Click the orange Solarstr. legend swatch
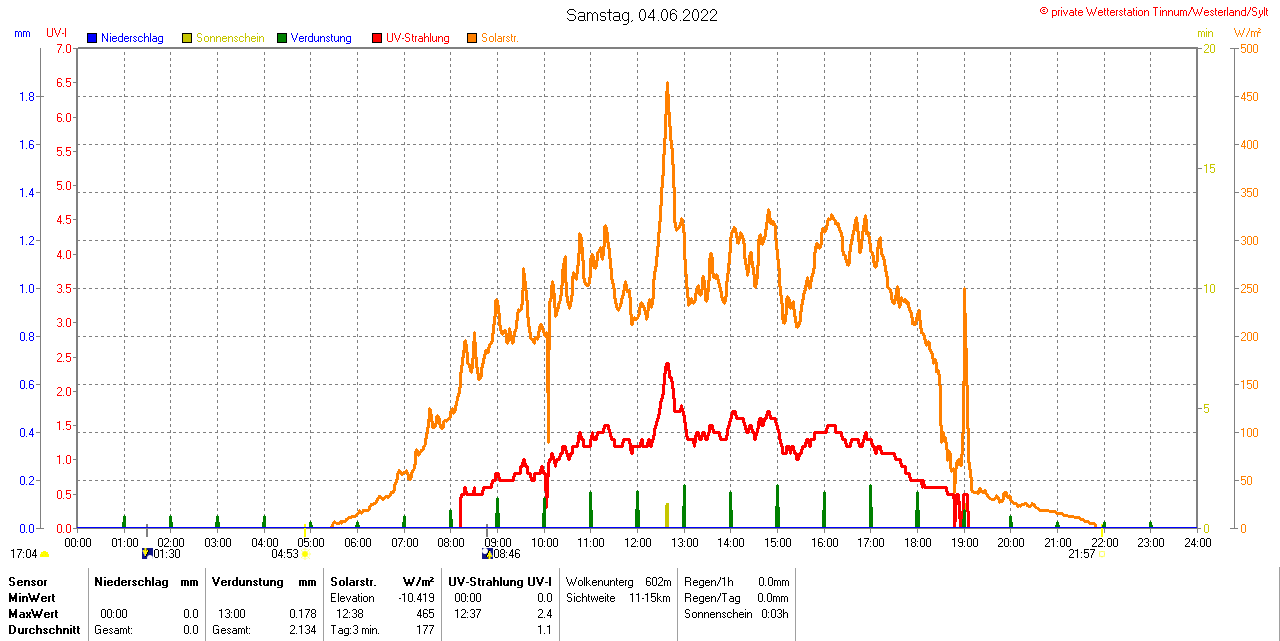1280x641 pixels. coord(472,38)
